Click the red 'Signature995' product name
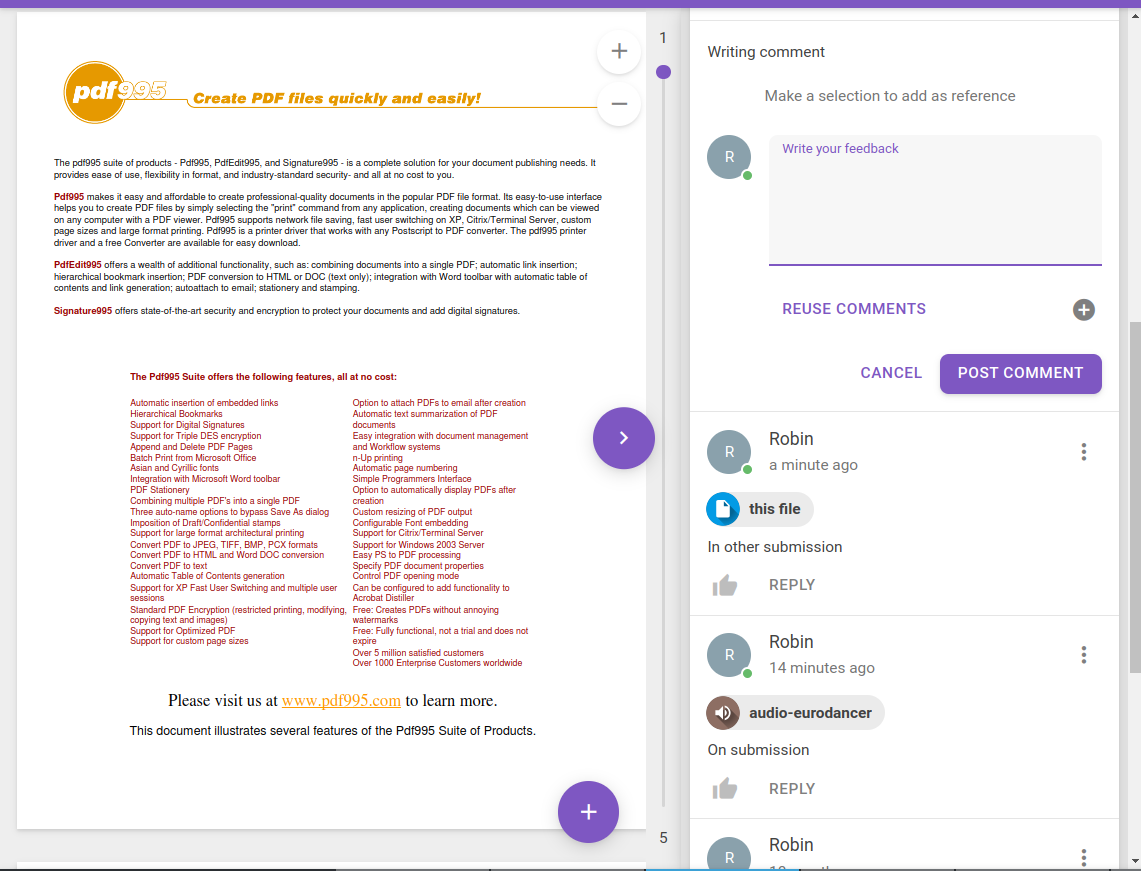Viewport: 1141px width, 871px height. coord(83,311)
